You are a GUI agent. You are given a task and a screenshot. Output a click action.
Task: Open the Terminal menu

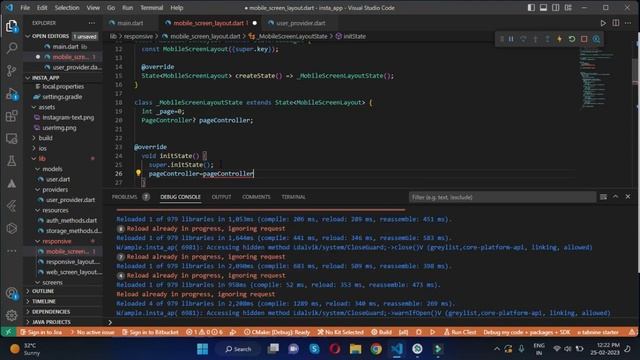151,8
